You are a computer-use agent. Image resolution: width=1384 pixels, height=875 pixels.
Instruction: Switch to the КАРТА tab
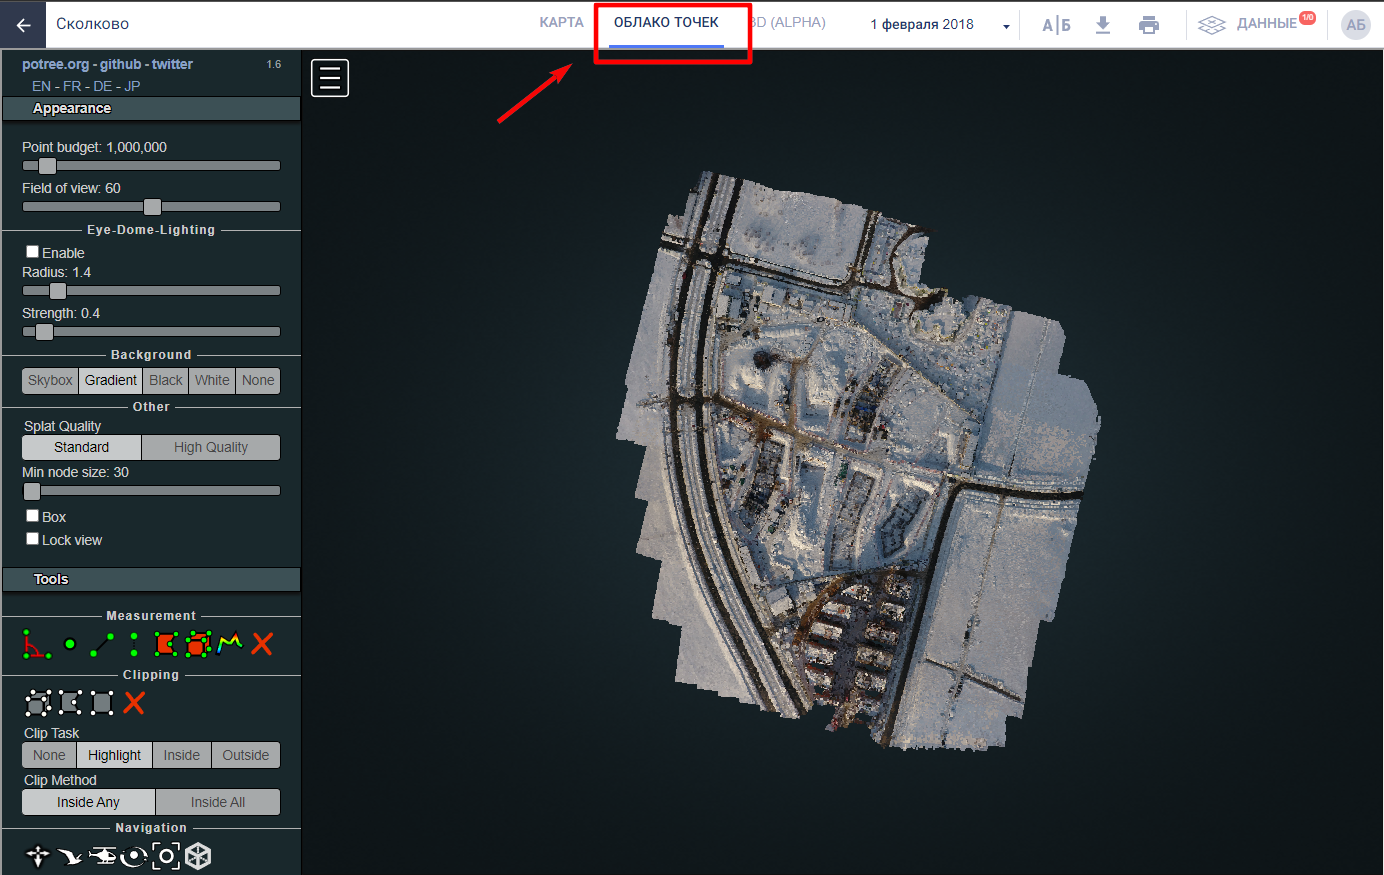tap(561, 23)
